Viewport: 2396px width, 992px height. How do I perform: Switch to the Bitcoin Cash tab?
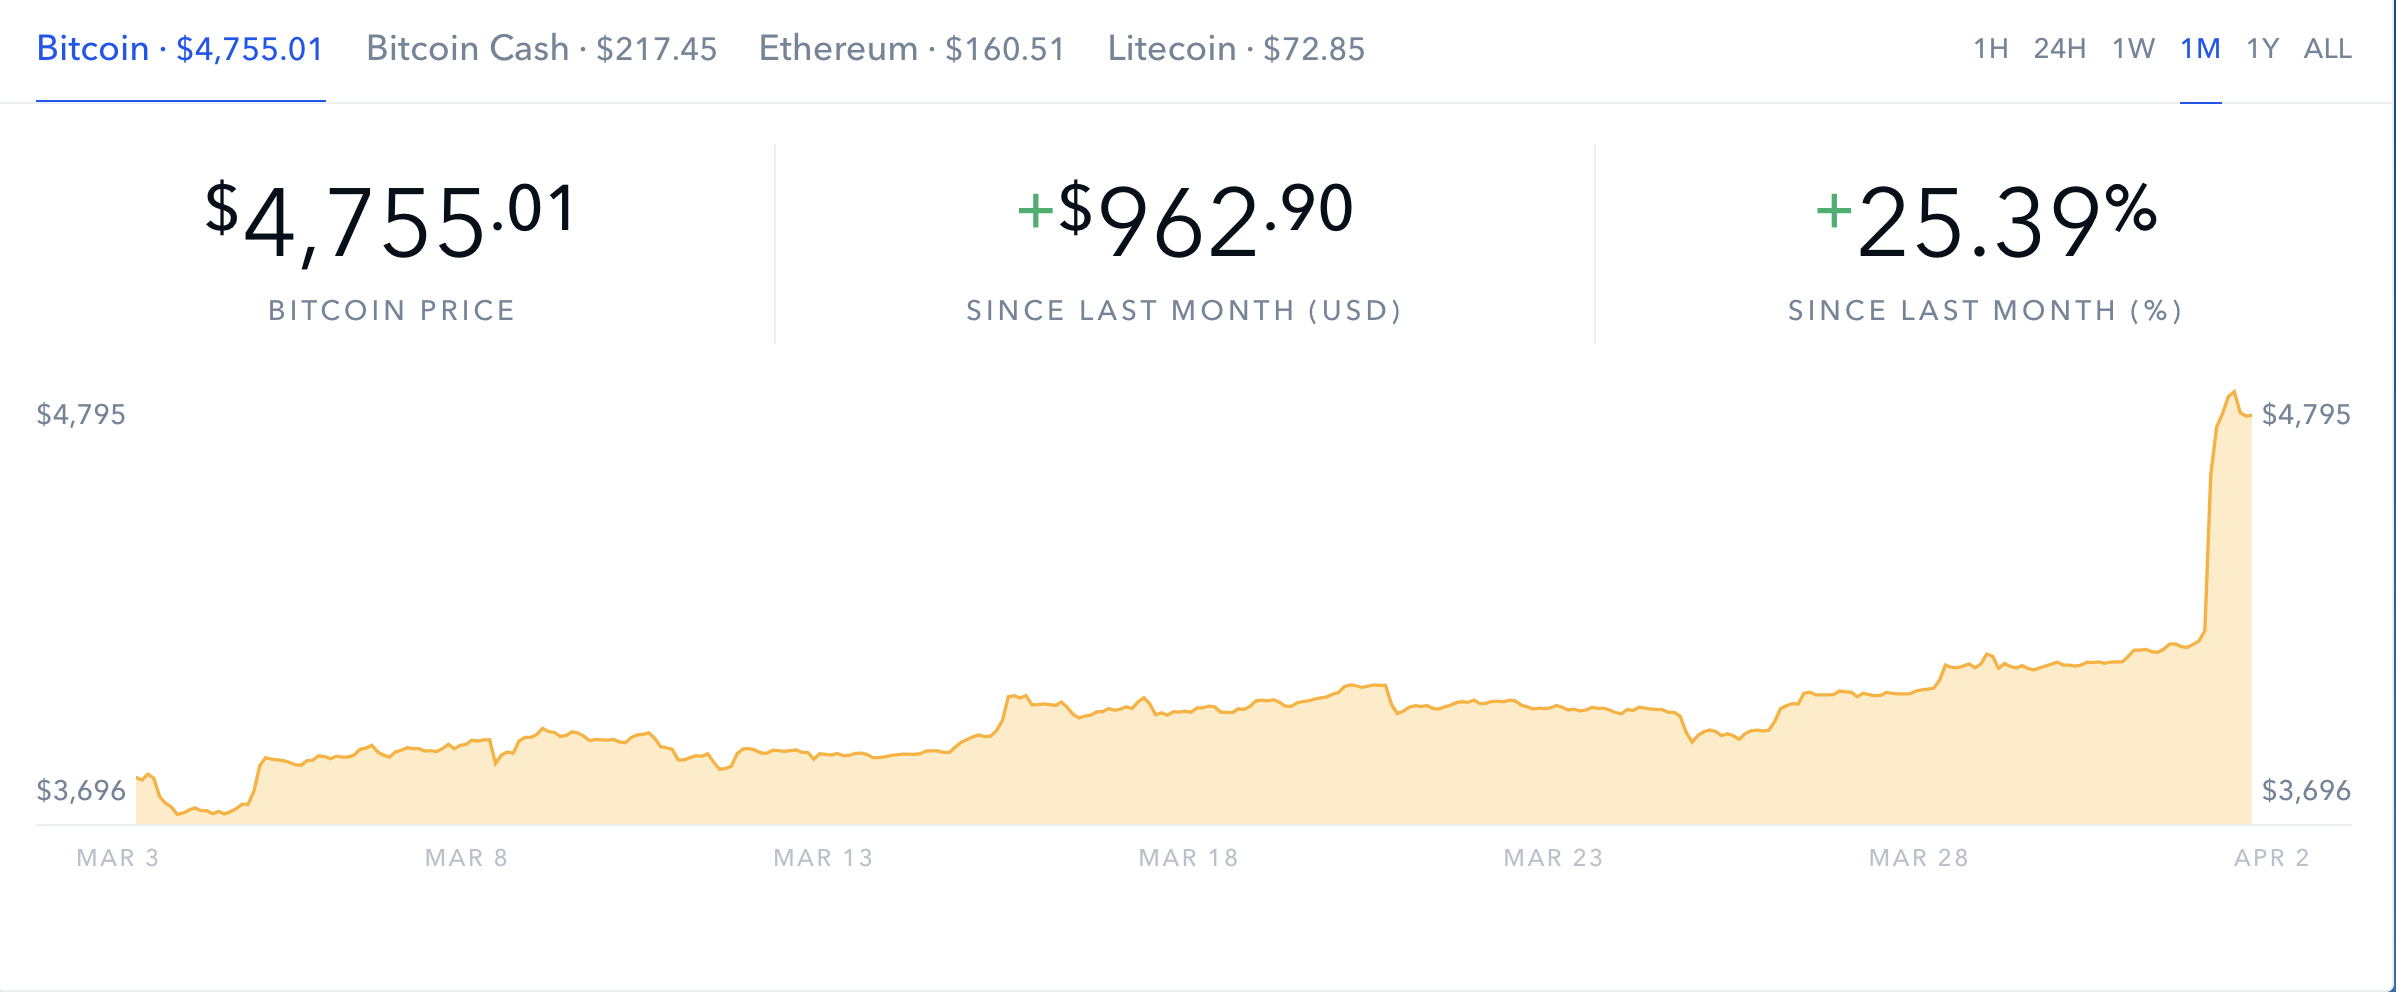point(541,49)
